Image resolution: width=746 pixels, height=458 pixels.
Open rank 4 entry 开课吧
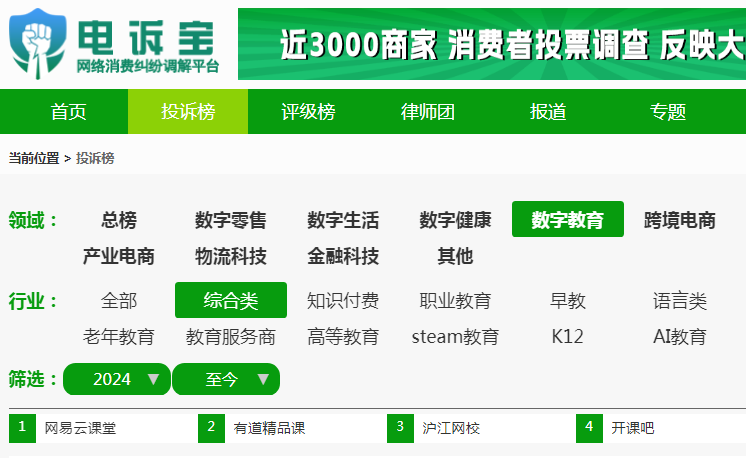(x=632, y=428)
